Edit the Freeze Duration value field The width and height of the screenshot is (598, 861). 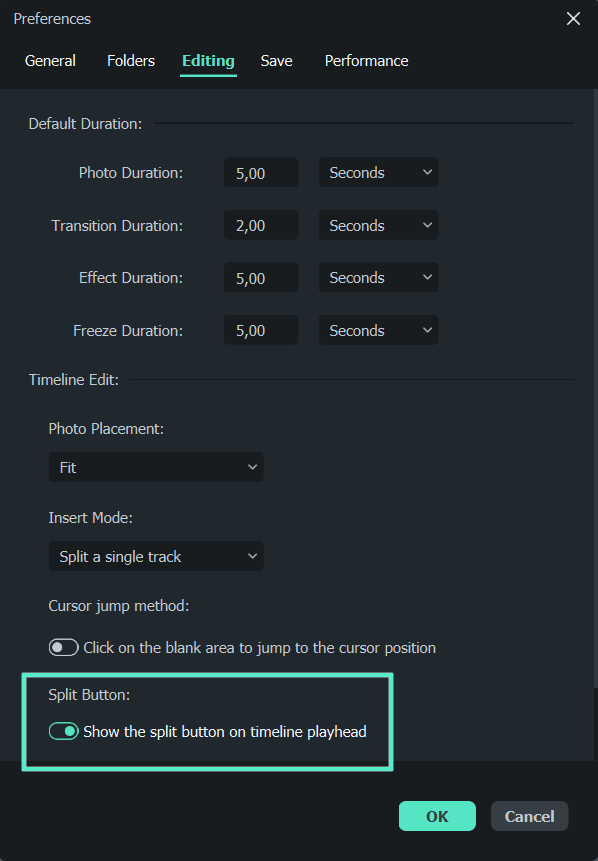[x=260, y=330]
